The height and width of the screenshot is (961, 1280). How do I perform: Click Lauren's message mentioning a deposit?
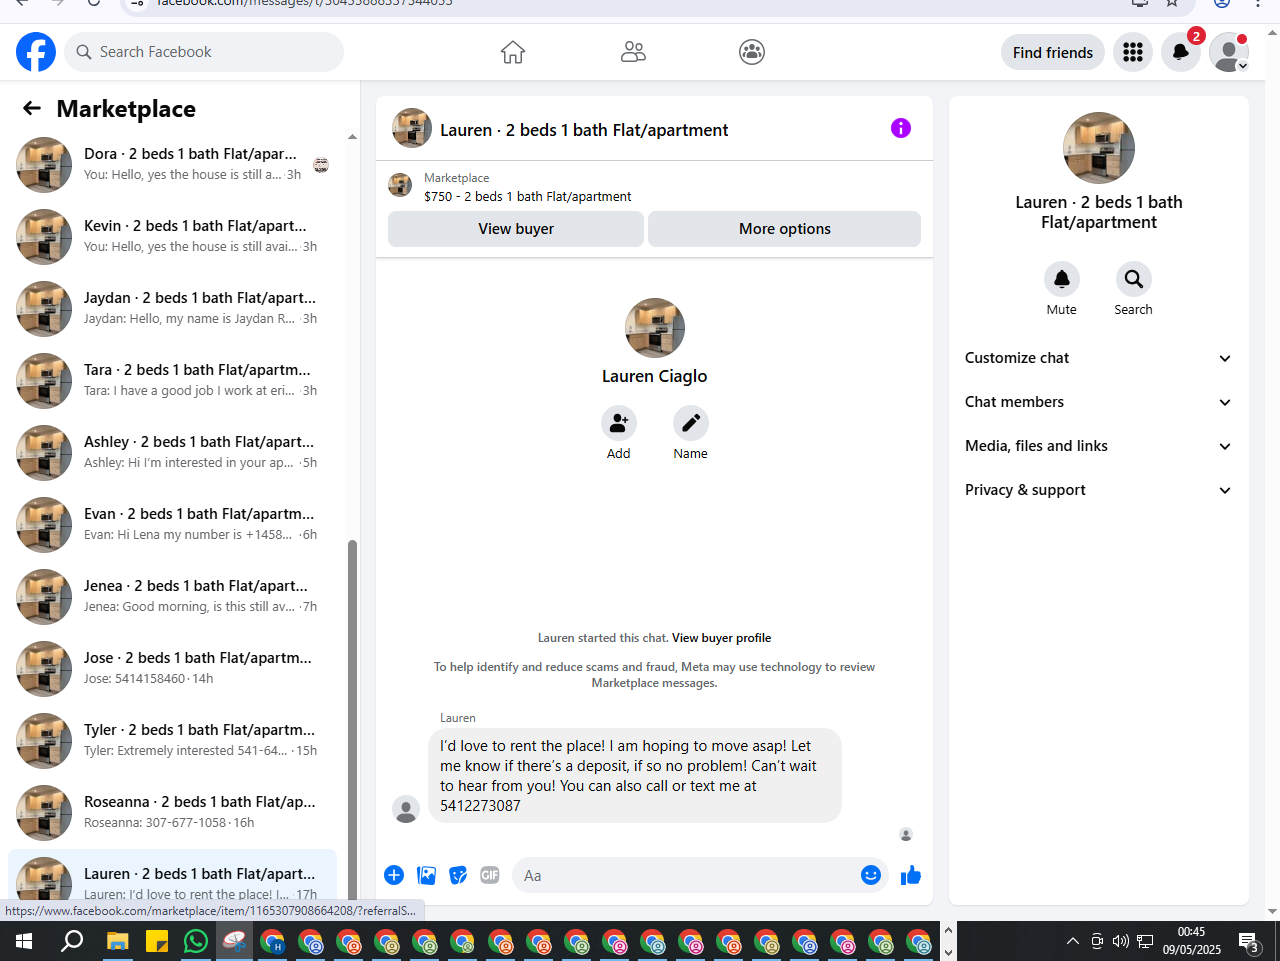(635, 775)
